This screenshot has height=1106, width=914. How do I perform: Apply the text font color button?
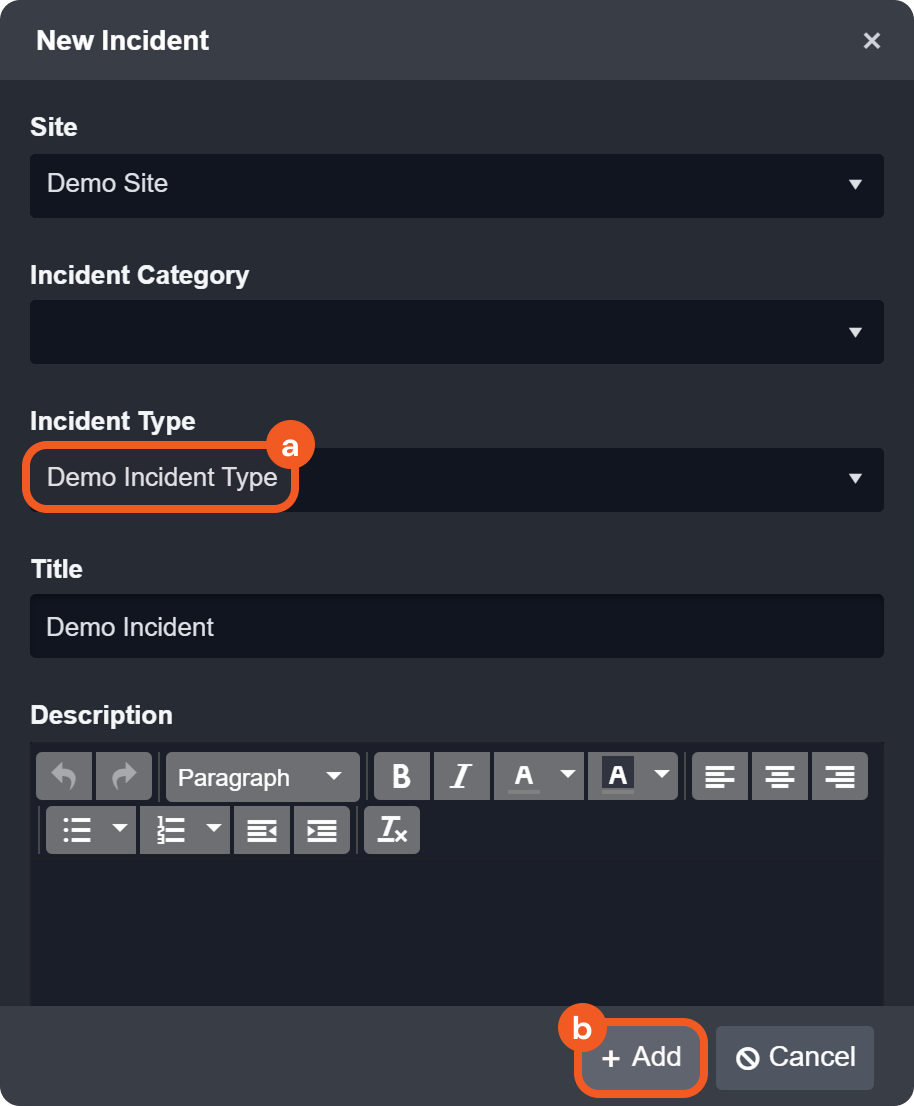pos(524,777)
